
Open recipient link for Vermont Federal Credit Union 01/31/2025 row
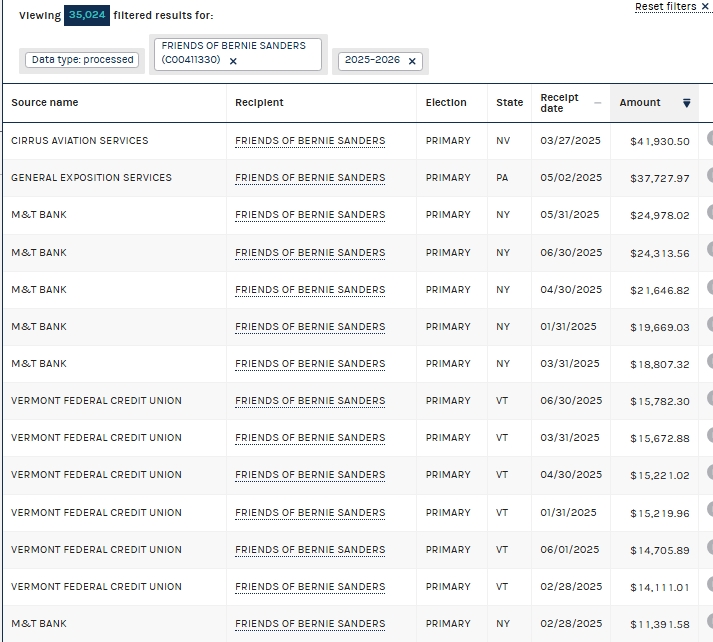tap(310, 513)
